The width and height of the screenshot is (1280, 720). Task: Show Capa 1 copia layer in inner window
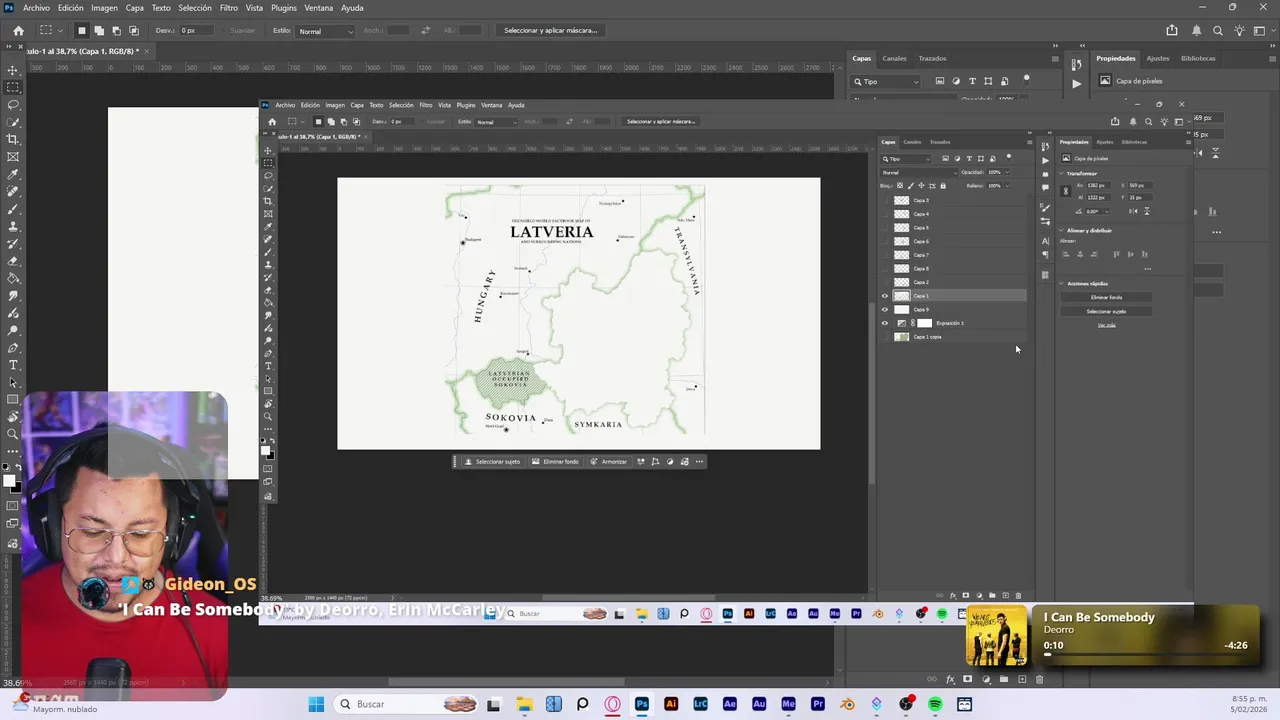(884, 337)
